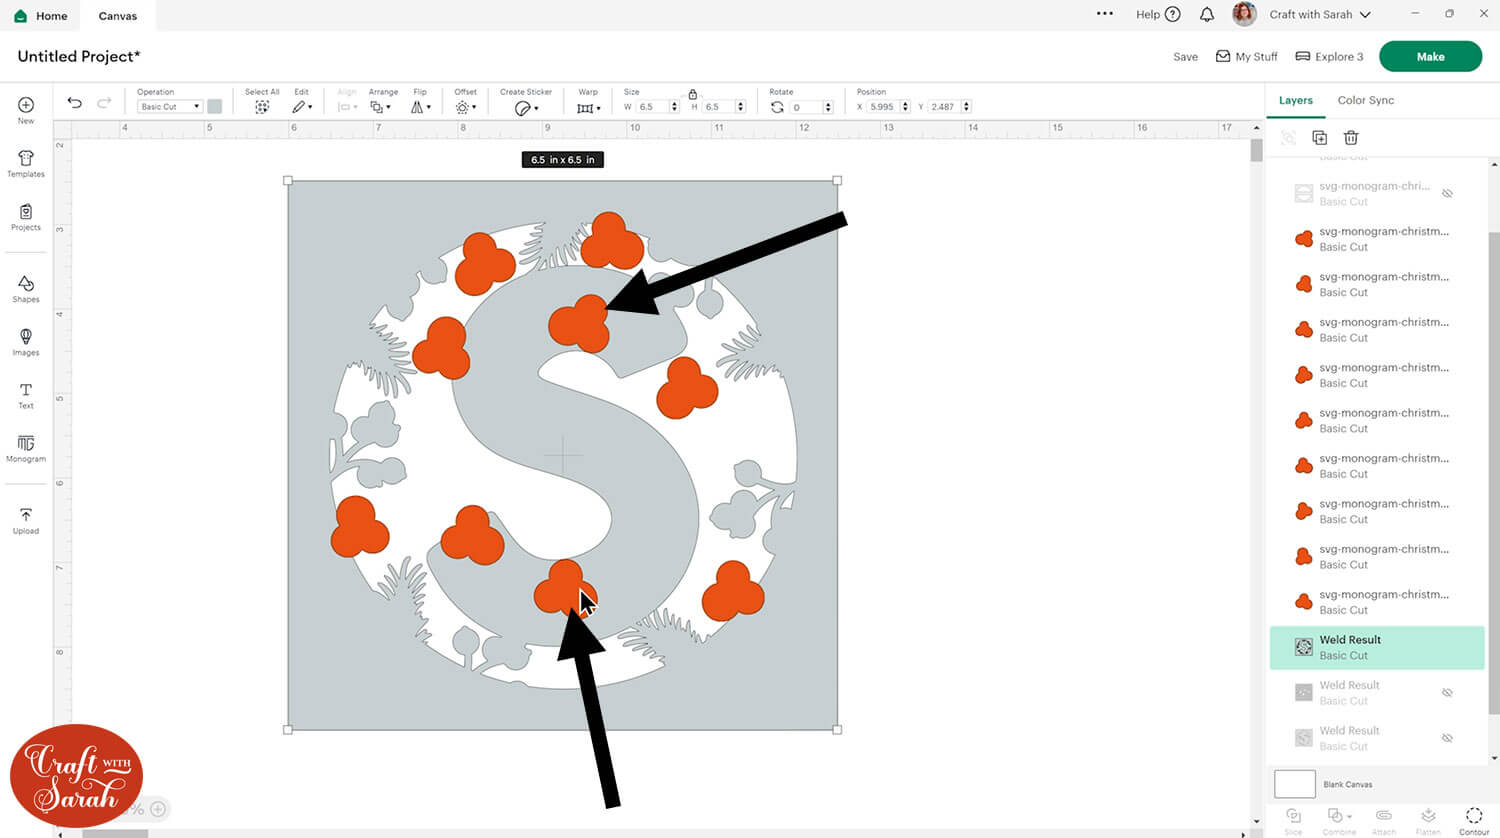Go to the Home tab
The image size is (1500, 838).
41,16
